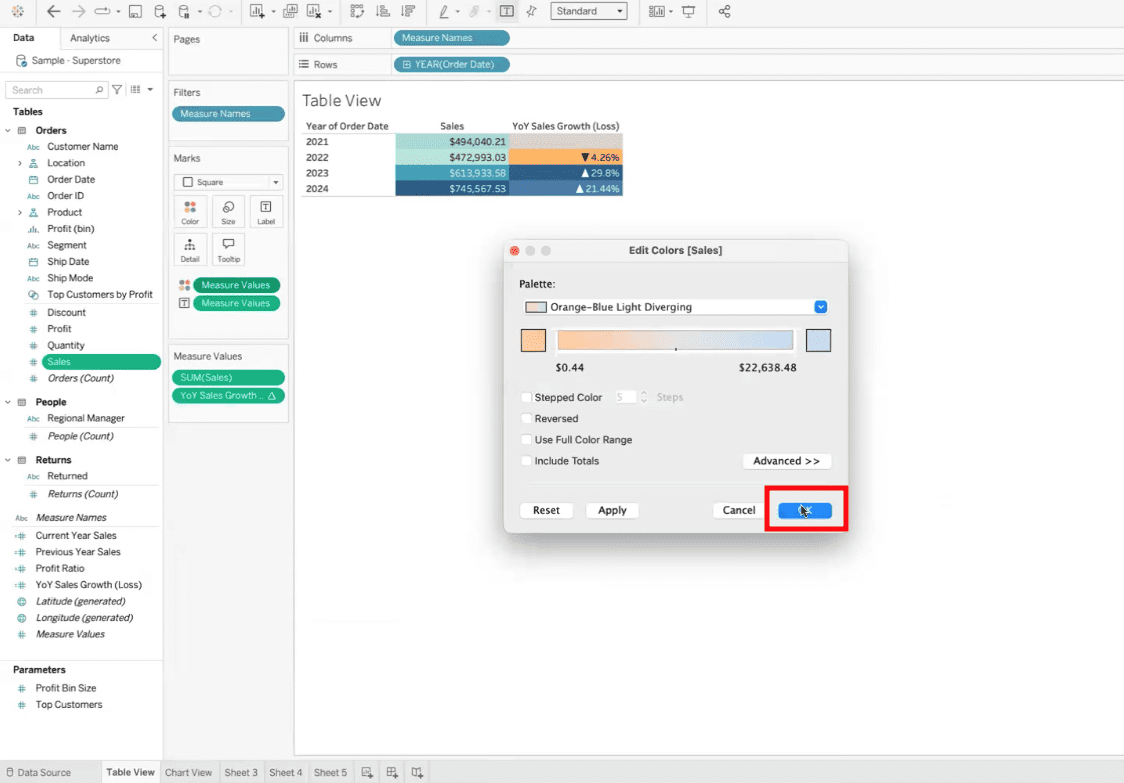Open the Orange-Blue Light Diverging palette dropdown
Image resolution: width=1124 pixels, height=783 pixels.
point(821,307)
